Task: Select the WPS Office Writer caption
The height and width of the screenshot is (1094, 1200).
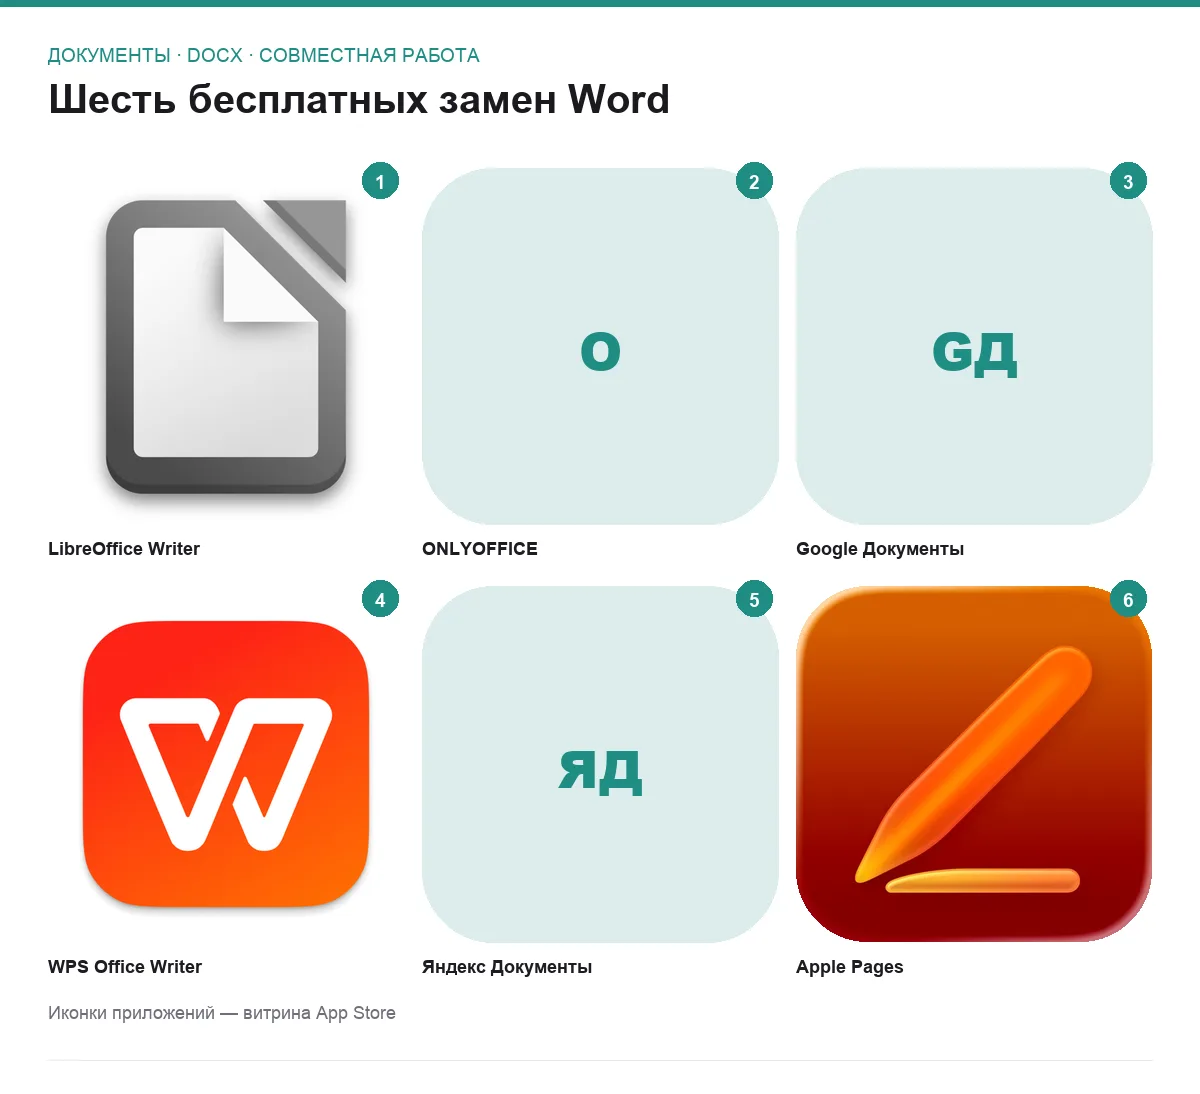Action: 125,967
